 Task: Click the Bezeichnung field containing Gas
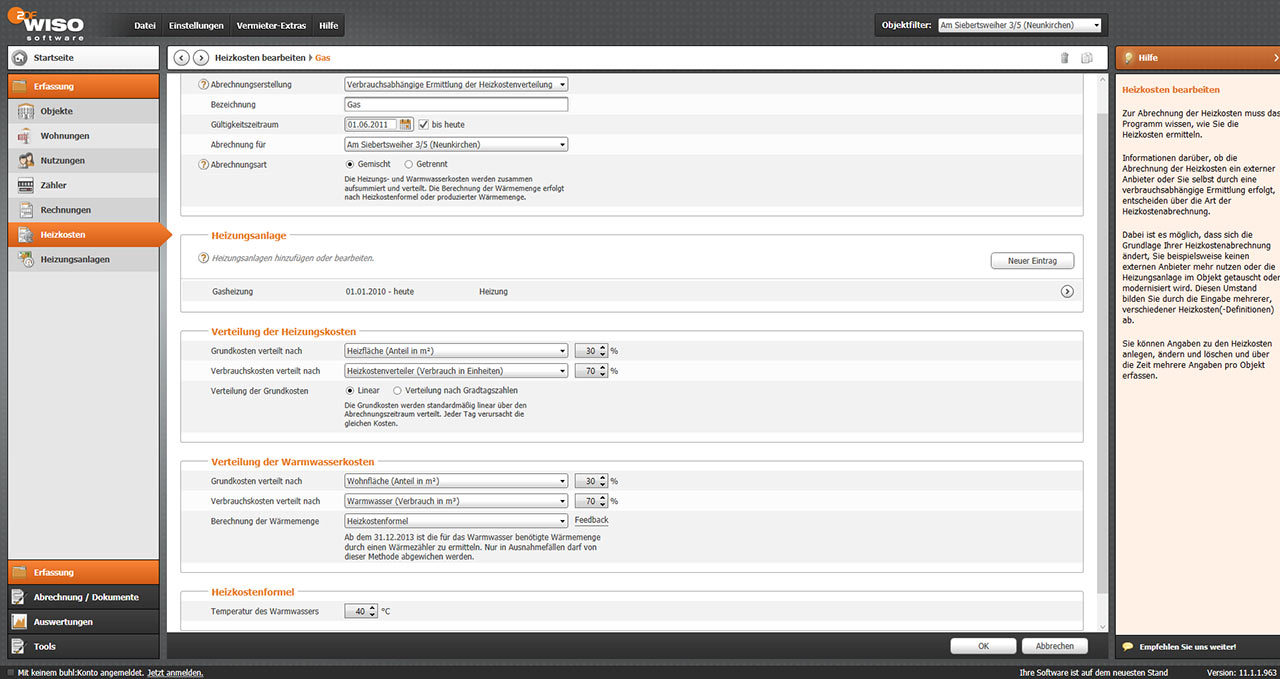click(x=456, y=104)
